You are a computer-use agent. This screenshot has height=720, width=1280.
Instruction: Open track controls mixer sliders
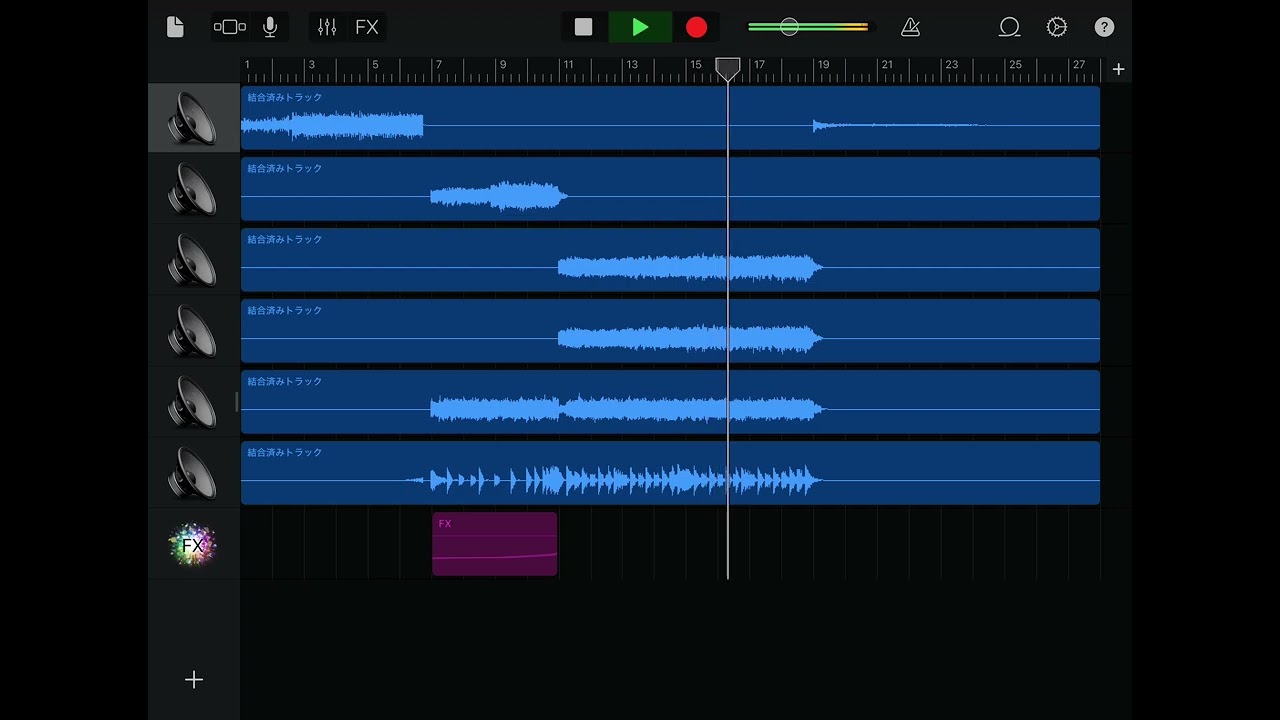click(x=327, y=28)
